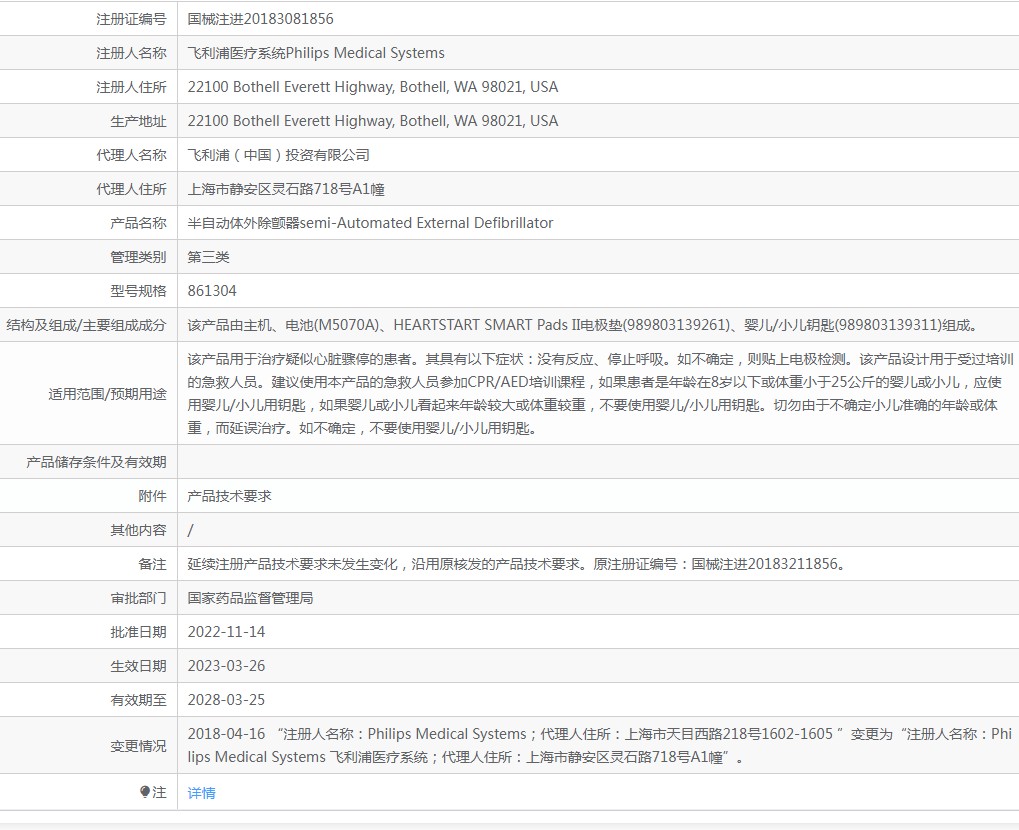Select the change record text dated 2018-04-16
The image size is (1019, 830).
tap(600, 746)
